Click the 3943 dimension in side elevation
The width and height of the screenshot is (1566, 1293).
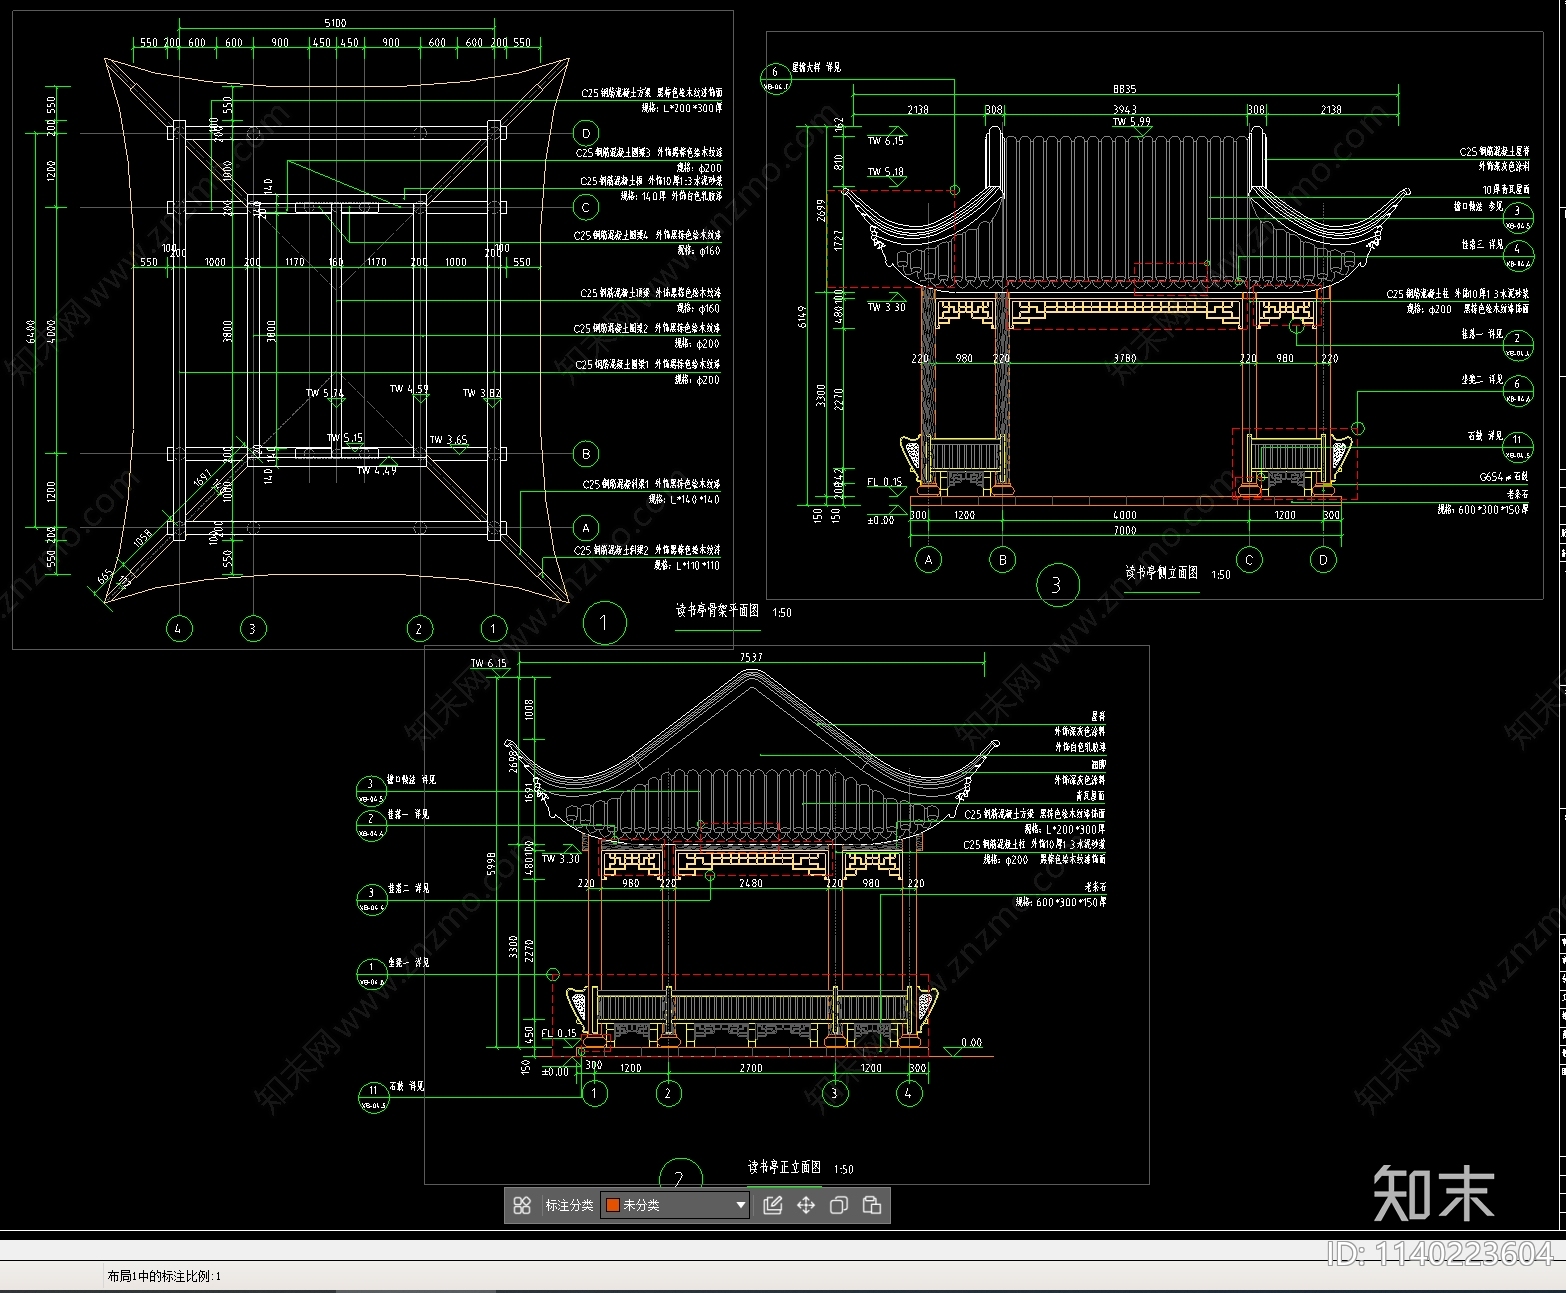click(x=1124, y=109)
